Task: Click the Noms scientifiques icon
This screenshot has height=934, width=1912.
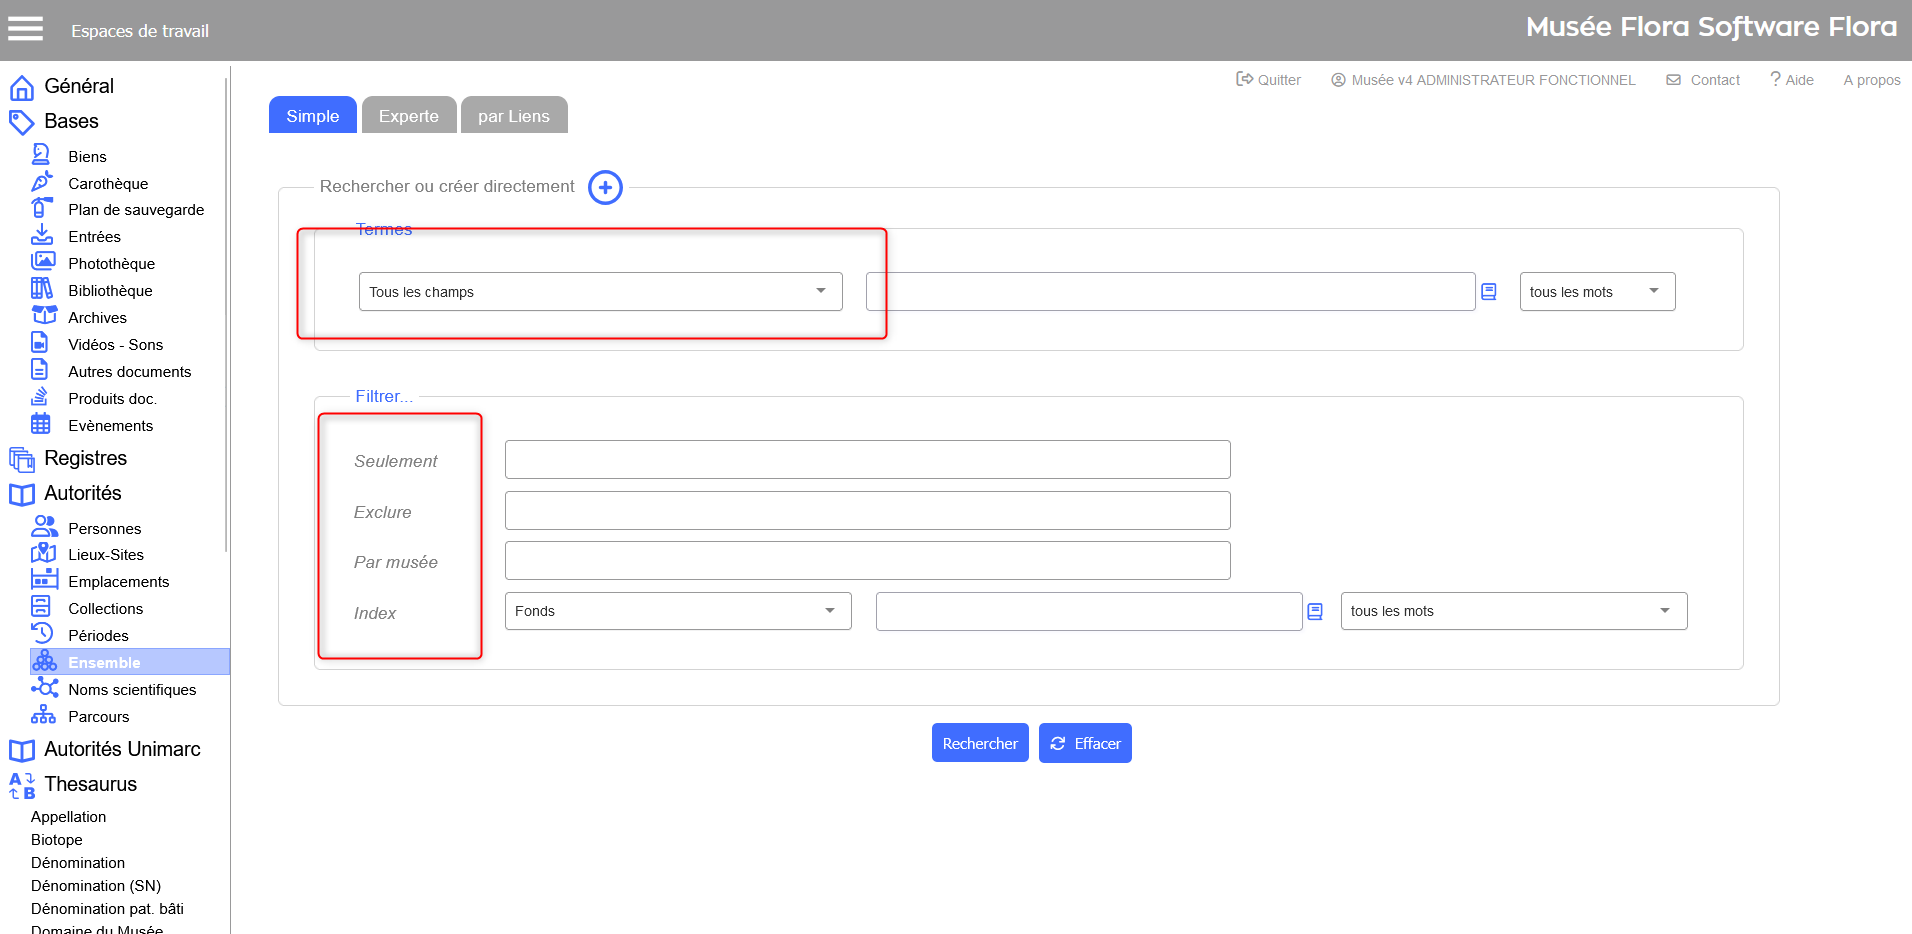Action: [x=44, y=688]
